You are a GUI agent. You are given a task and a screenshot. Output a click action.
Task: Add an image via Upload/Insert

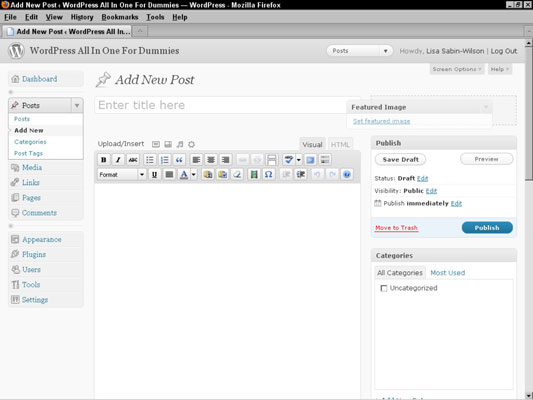(x=156, y=144)
